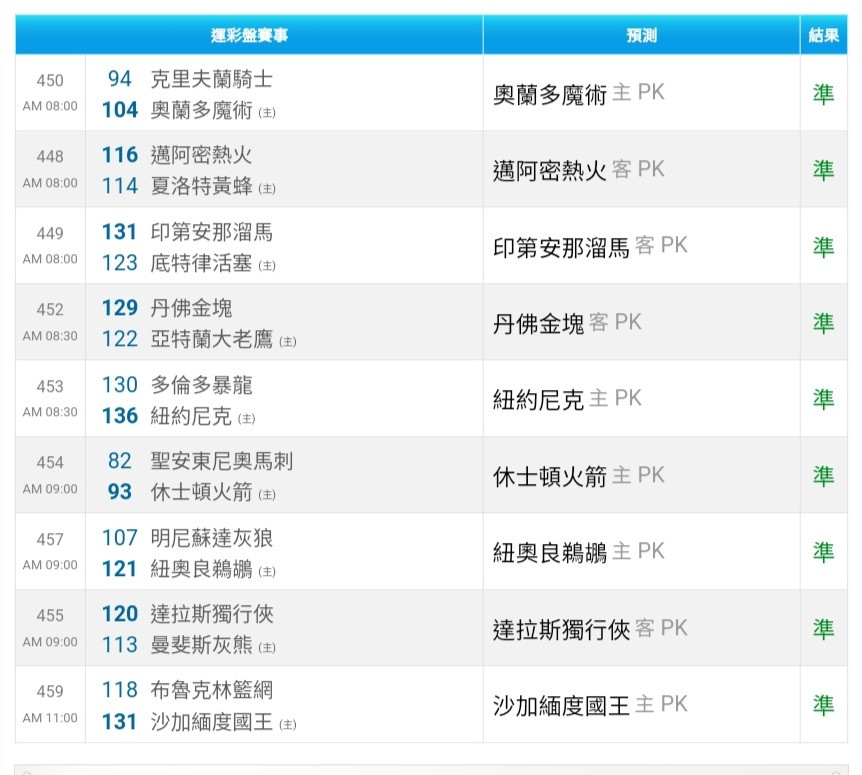This screenshot has height=775, width=862.
Task: Click game number 459
Action: point(50,691)
